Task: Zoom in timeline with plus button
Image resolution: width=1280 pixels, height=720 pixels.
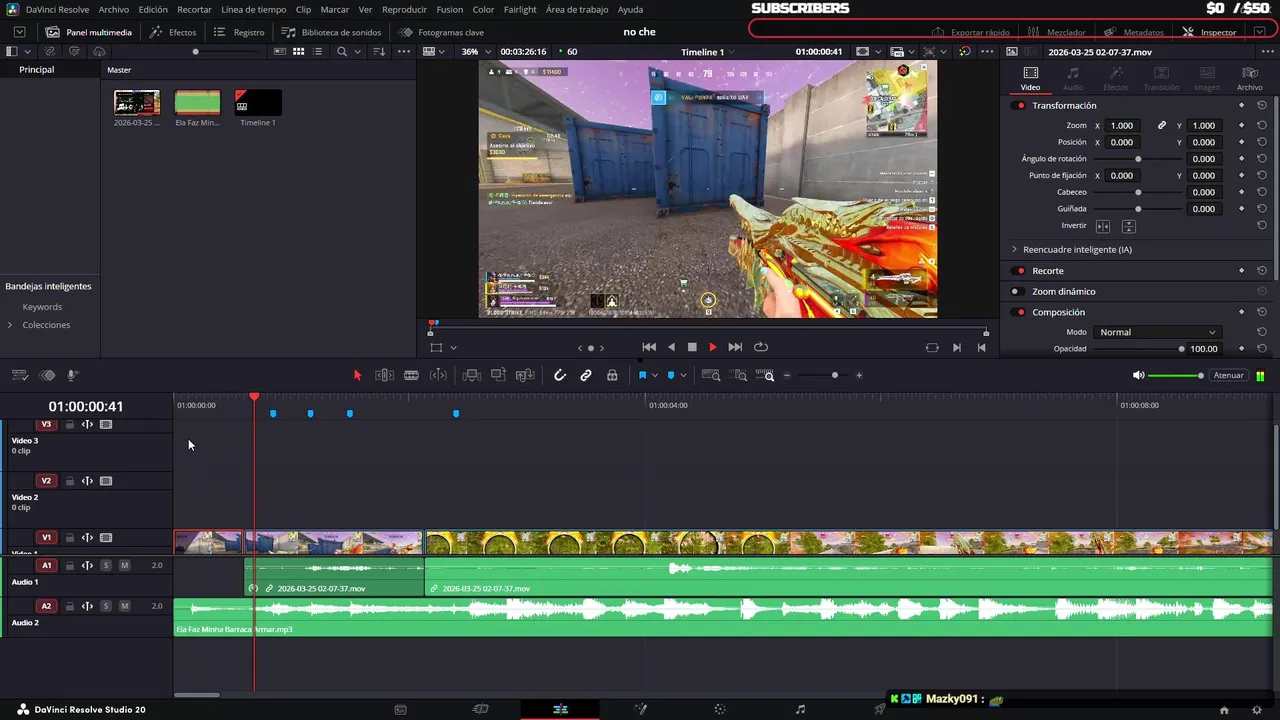Action: click(859, 375)
